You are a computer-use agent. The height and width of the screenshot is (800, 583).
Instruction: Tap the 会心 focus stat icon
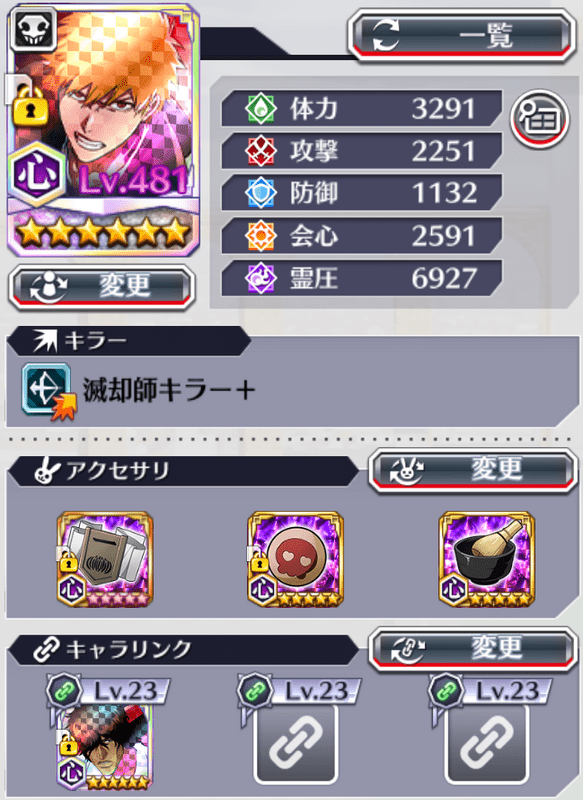tap(261, 236)
